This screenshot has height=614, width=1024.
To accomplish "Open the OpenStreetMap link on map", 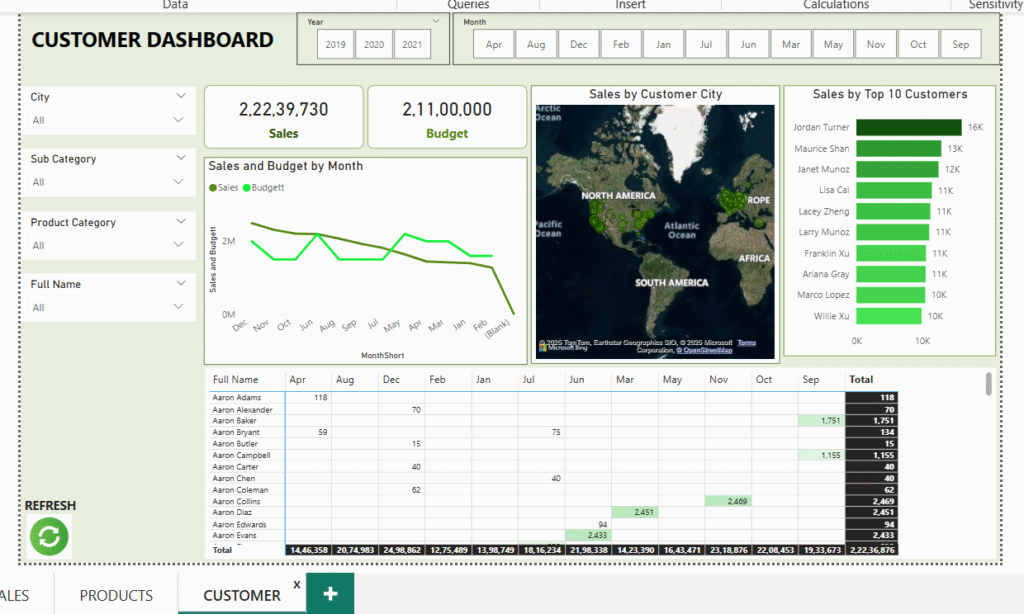I will tap(707, 351).
